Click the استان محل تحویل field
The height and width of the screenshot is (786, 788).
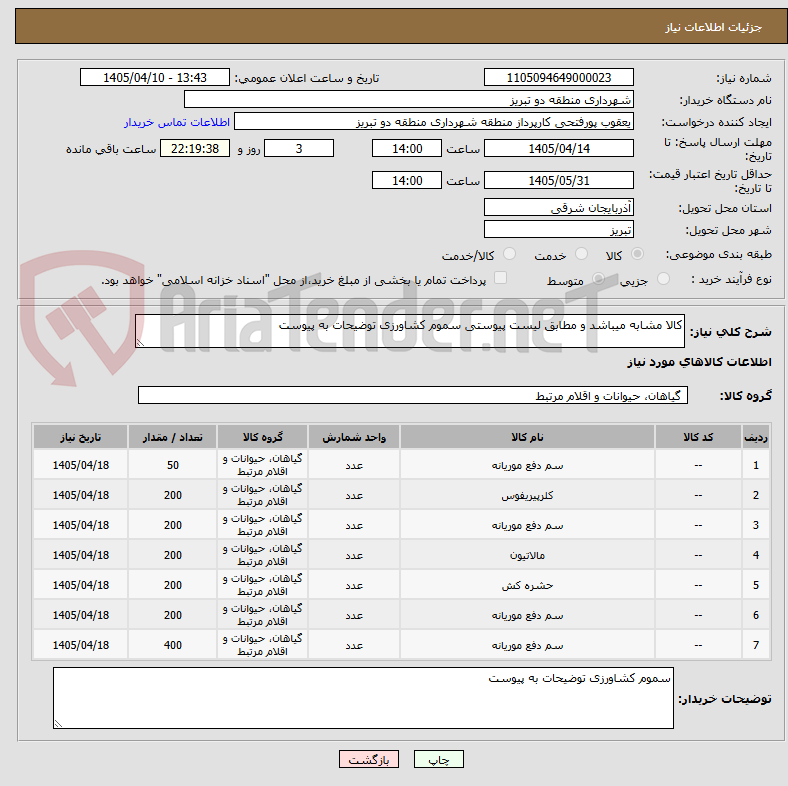(558, 208)
